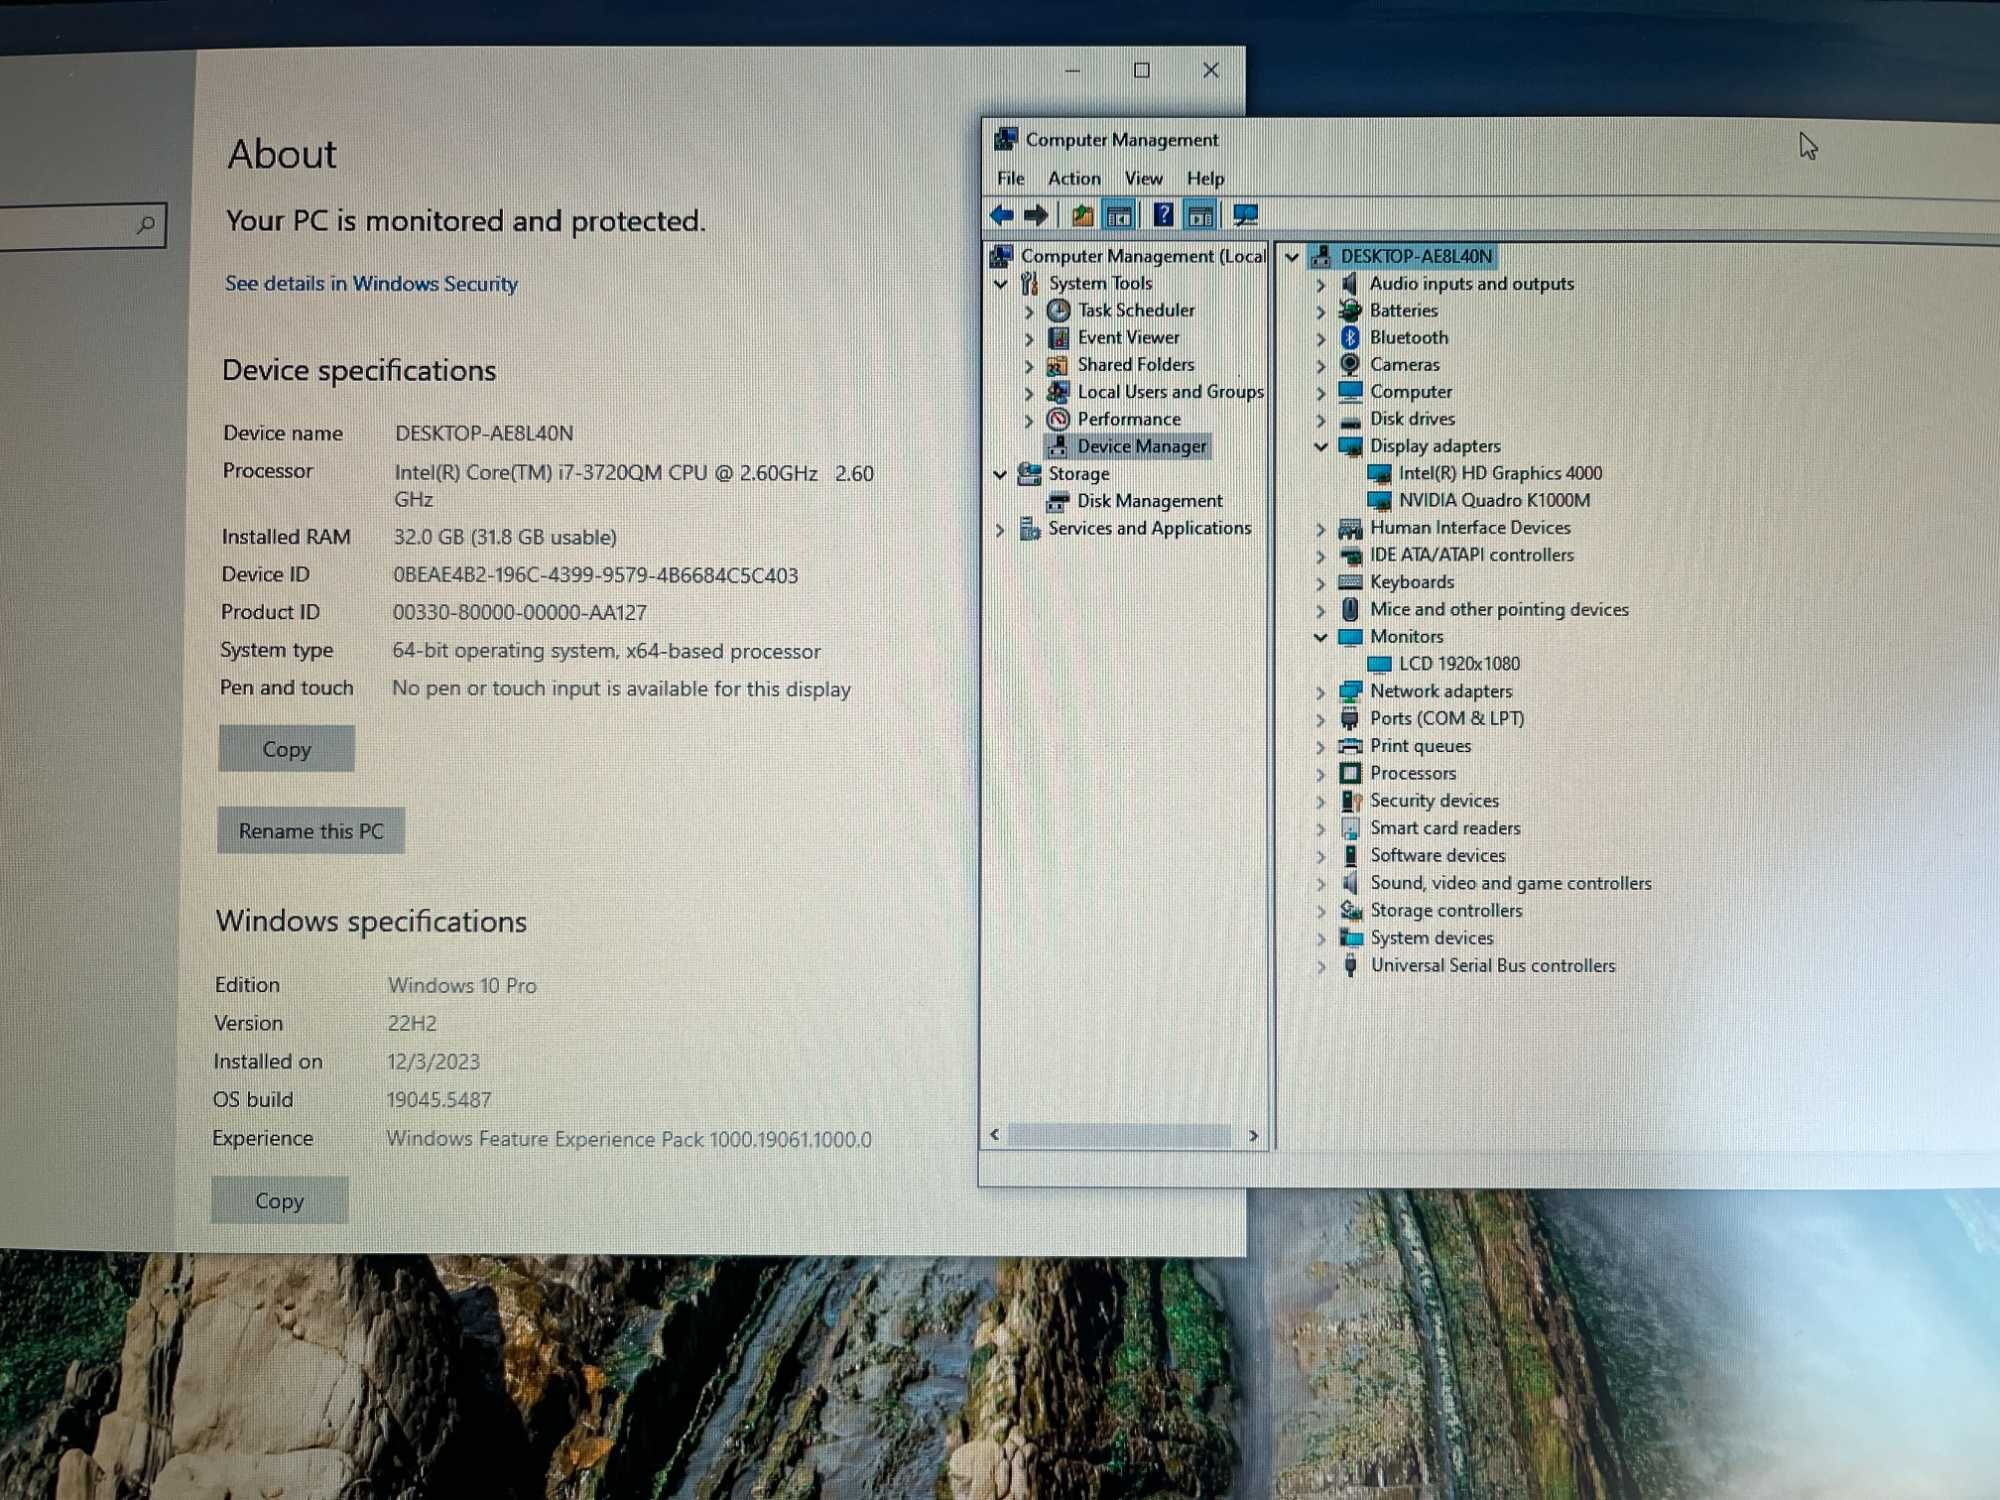Open the Action menu
This screenshot has width=2000, height=1500.
[x=1074, y=178]
